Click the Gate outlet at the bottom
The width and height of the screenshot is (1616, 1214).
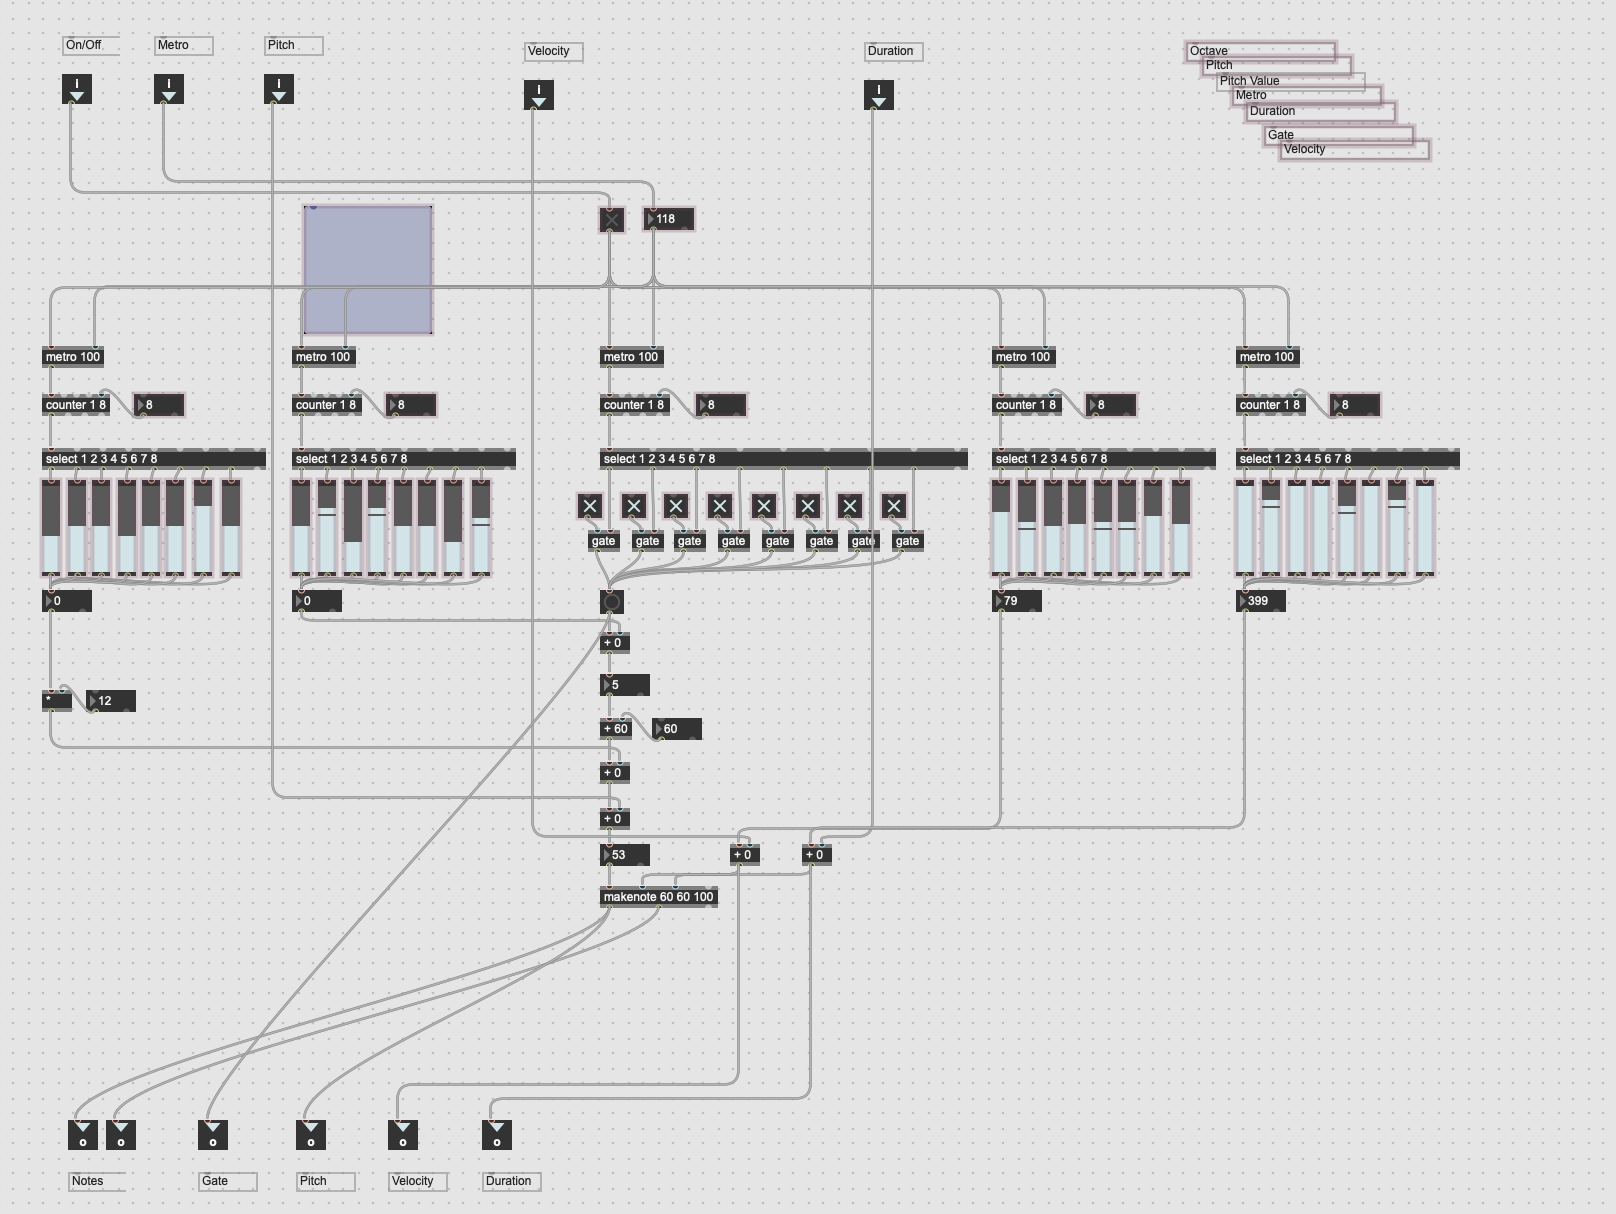(x=213, y=1135)
